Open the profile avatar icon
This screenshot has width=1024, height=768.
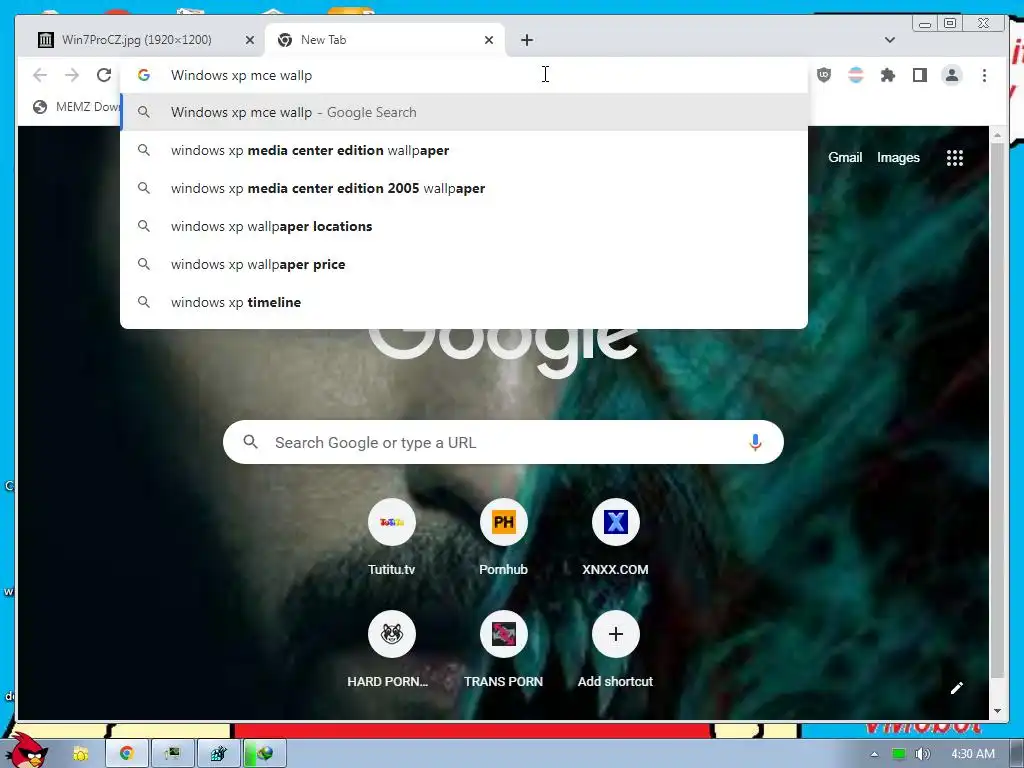pos(952,75)
